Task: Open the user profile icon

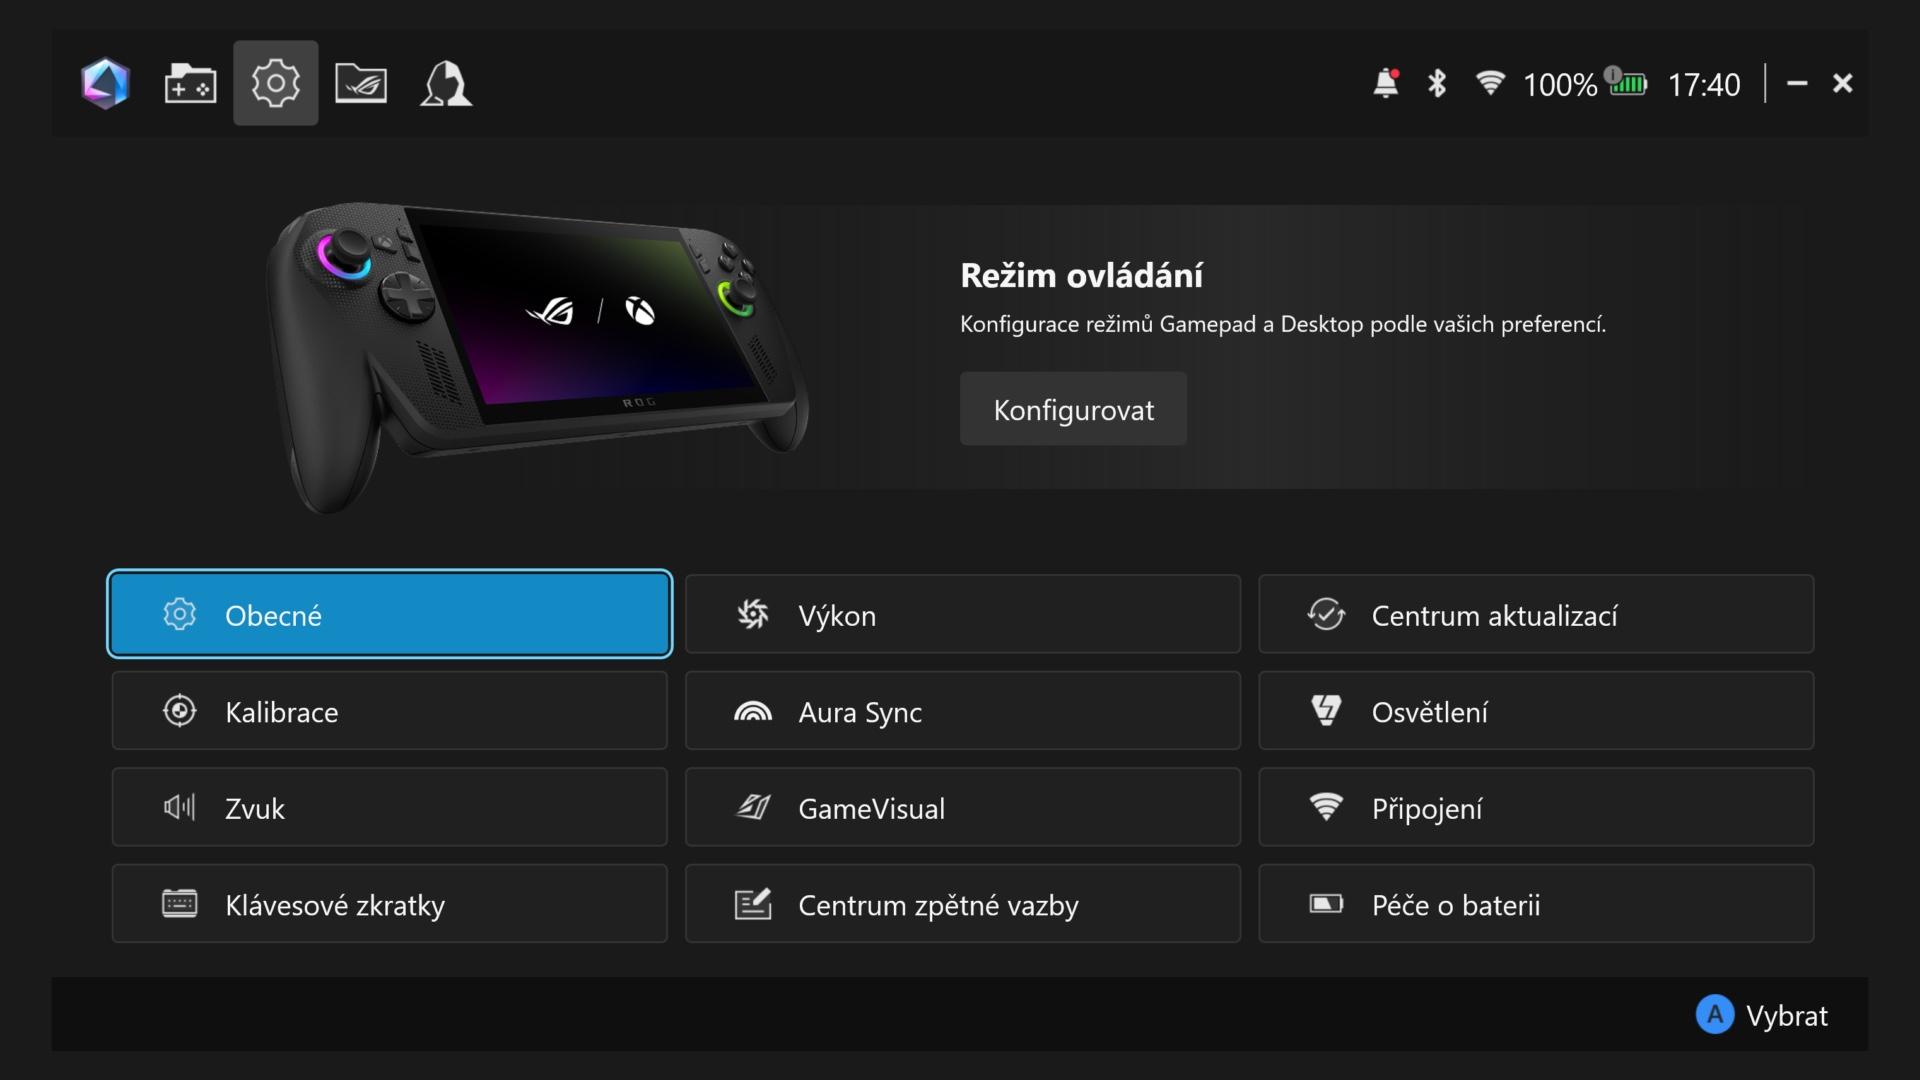Action: 446,83
